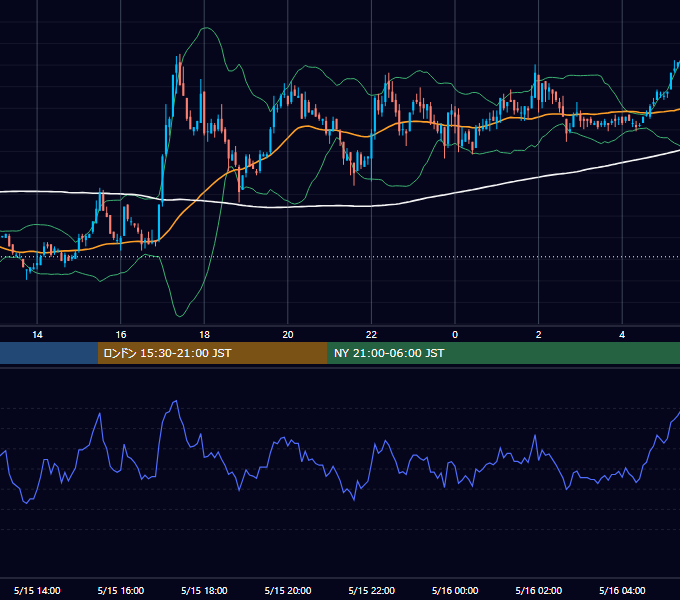Click the 5/15 20:00 date label

[x=288, y=590]
